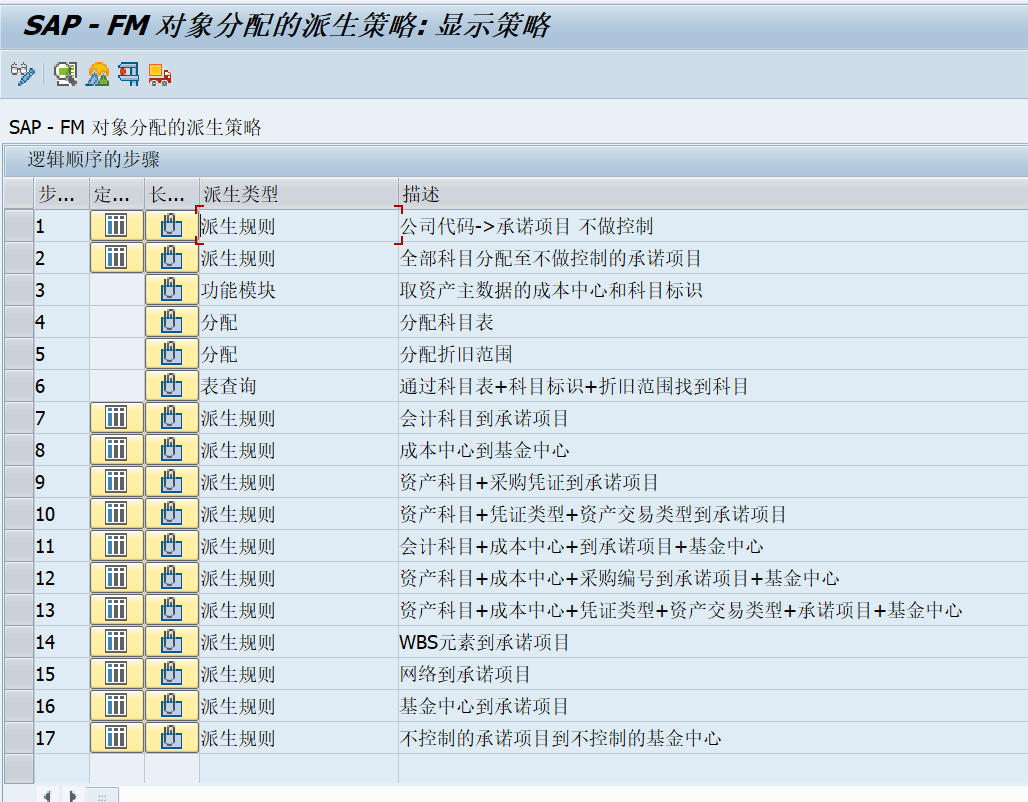This screenshot has width=1028, height=802.
Task: Click the 描述 column header
Action: [713, 194]
